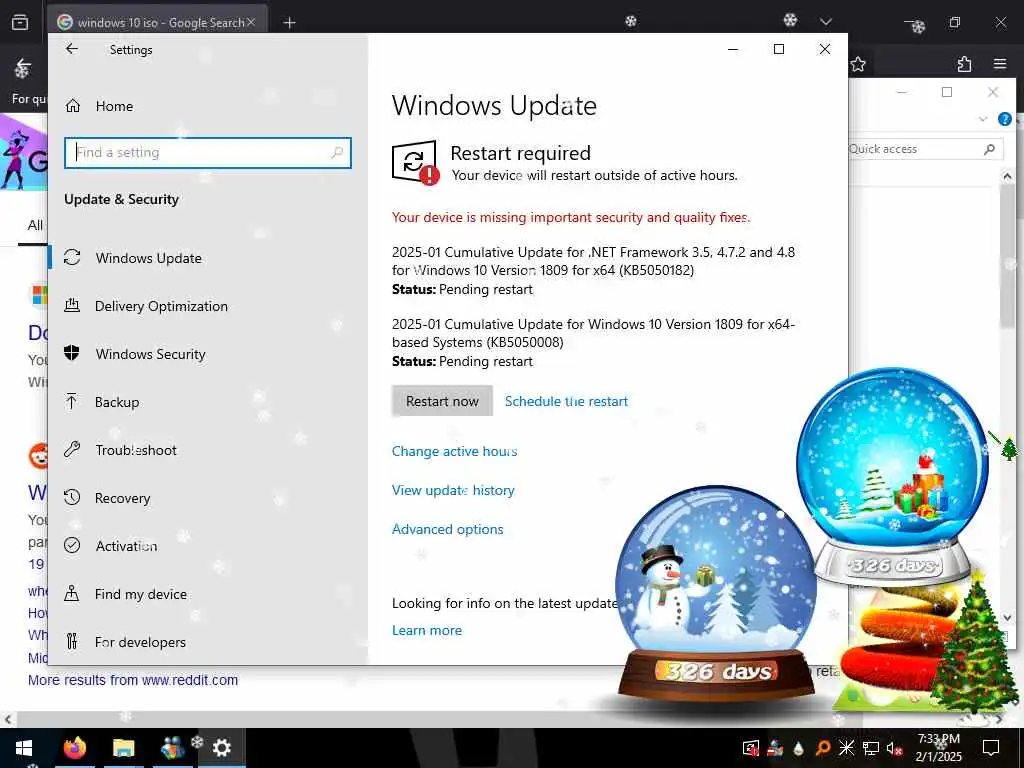Close the windows 10 iso Google Search tab
Image resolution: width=1024 pixels, height=768 pixels.
coord(251,23)
